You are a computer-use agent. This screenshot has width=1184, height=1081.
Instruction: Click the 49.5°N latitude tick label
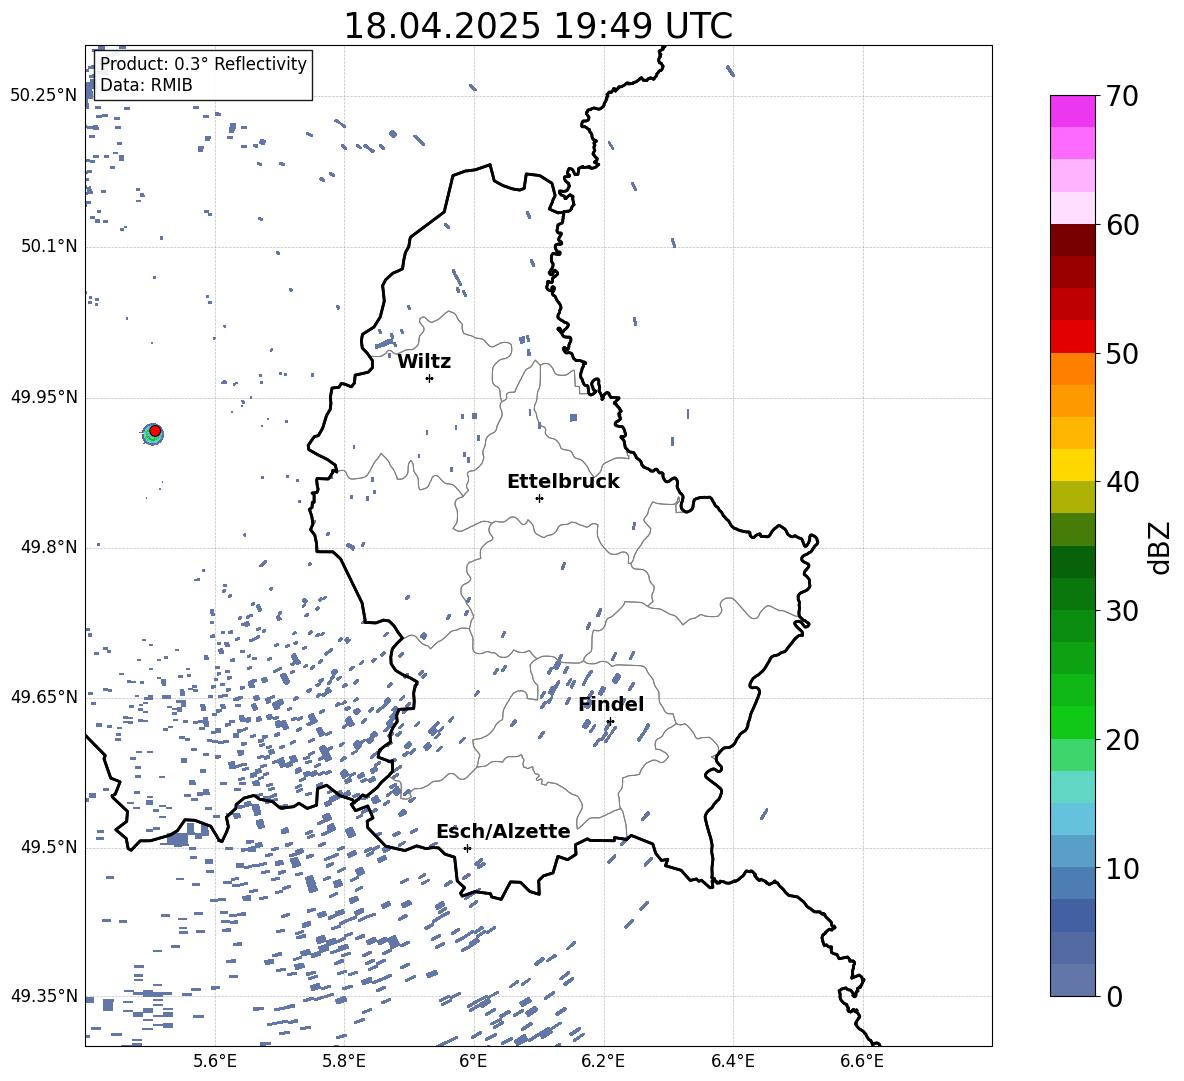coord(49,847)
